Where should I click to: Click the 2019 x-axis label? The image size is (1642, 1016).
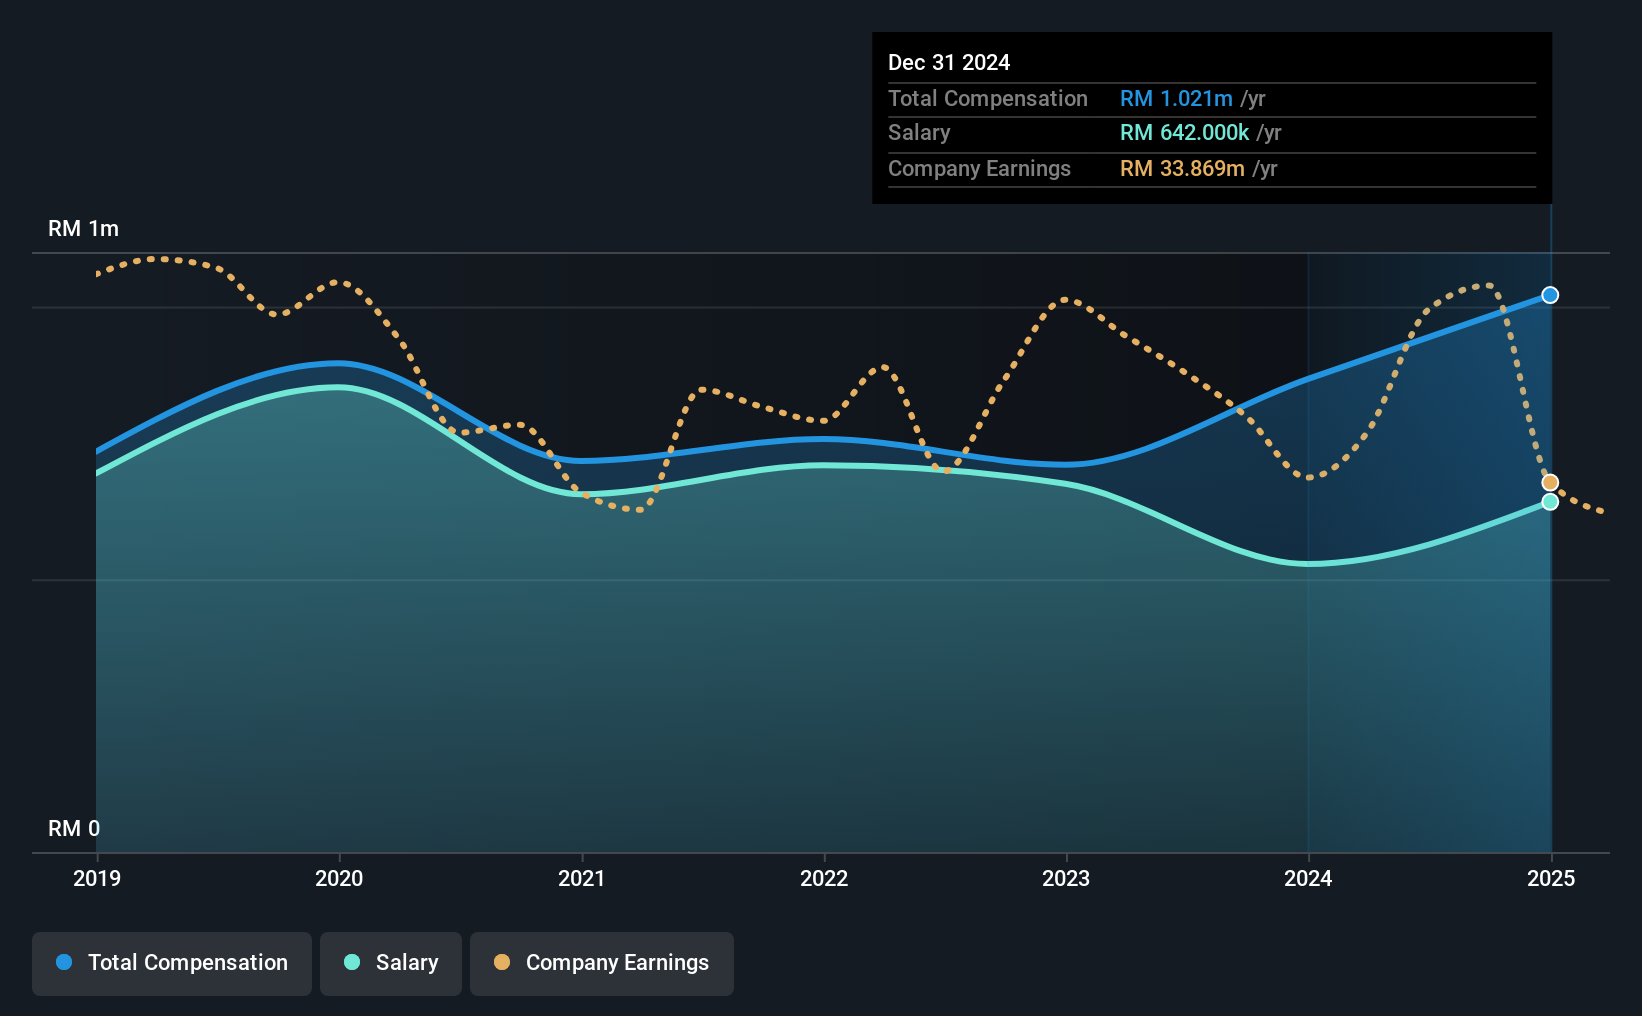pyautogui.click(x=97, y=878)
